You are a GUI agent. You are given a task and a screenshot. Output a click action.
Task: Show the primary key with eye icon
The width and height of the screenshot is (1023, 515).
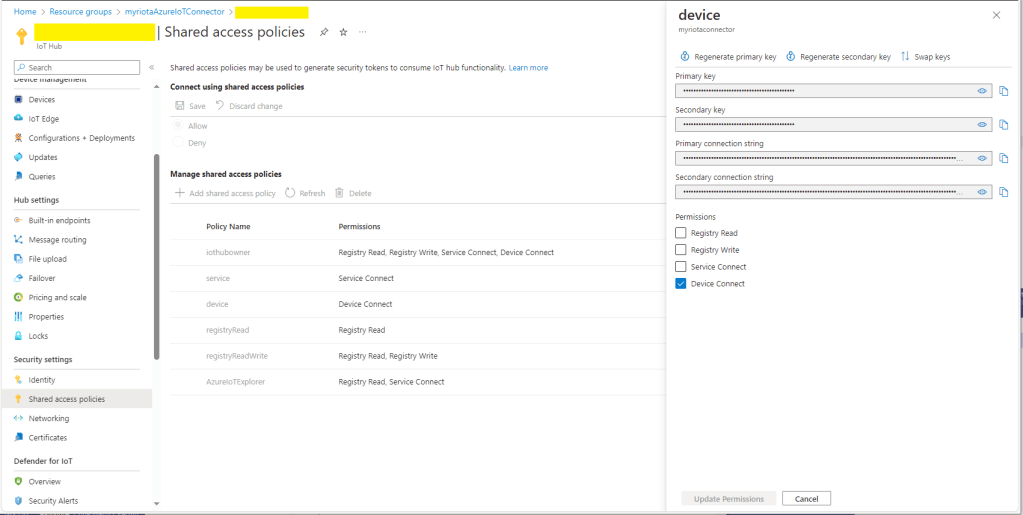click(982, 91)
